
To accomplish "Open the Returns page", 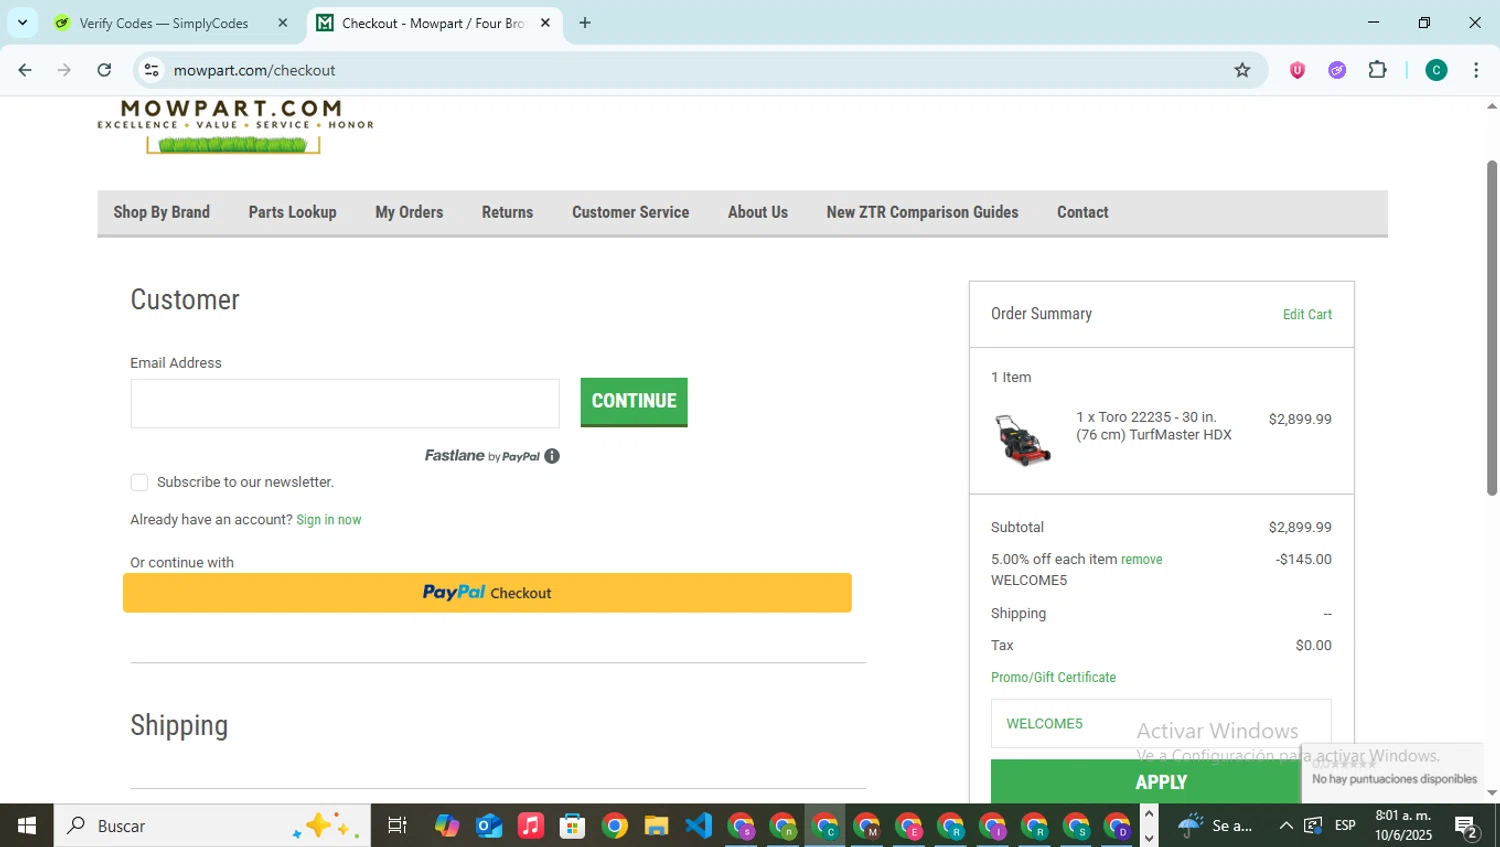I will pos(507,212).
